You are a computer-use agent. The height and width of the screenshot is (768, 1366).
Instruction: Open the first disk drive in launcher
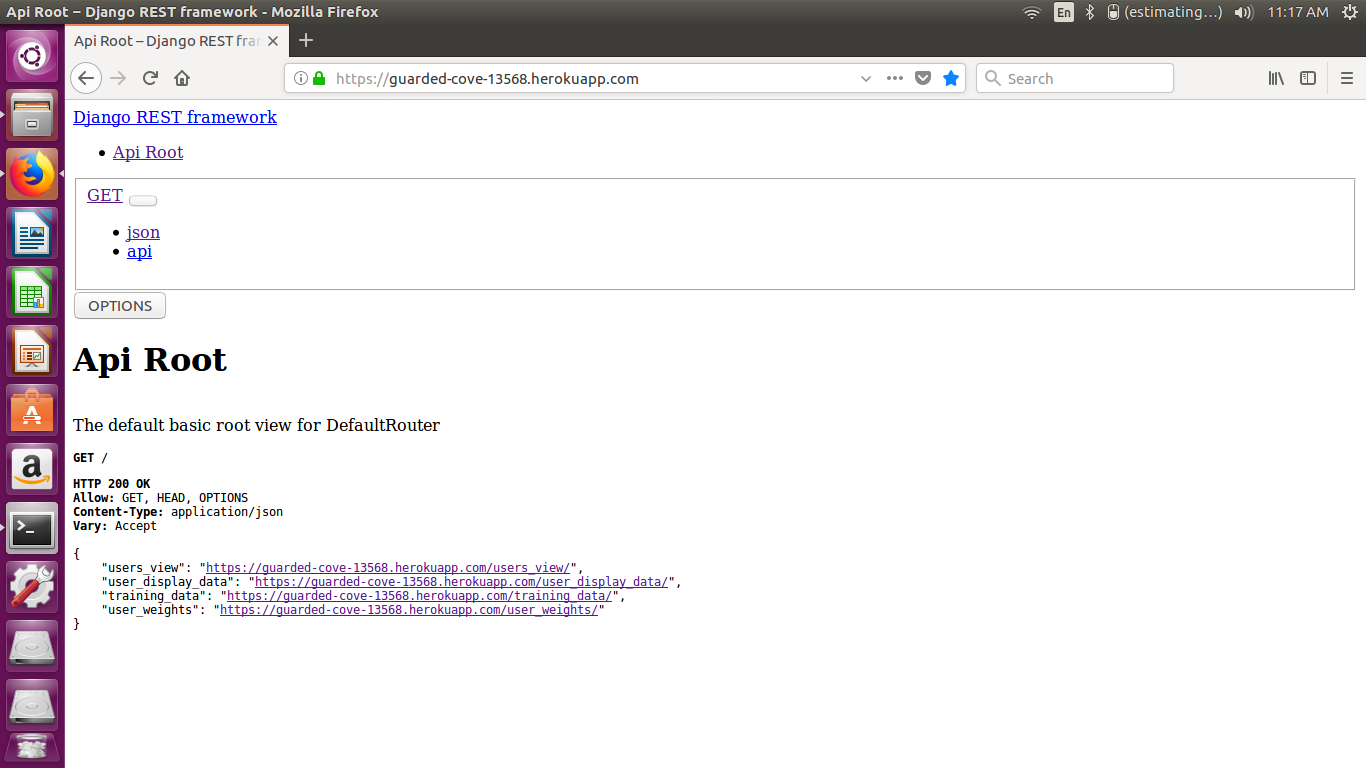[33, 646]
